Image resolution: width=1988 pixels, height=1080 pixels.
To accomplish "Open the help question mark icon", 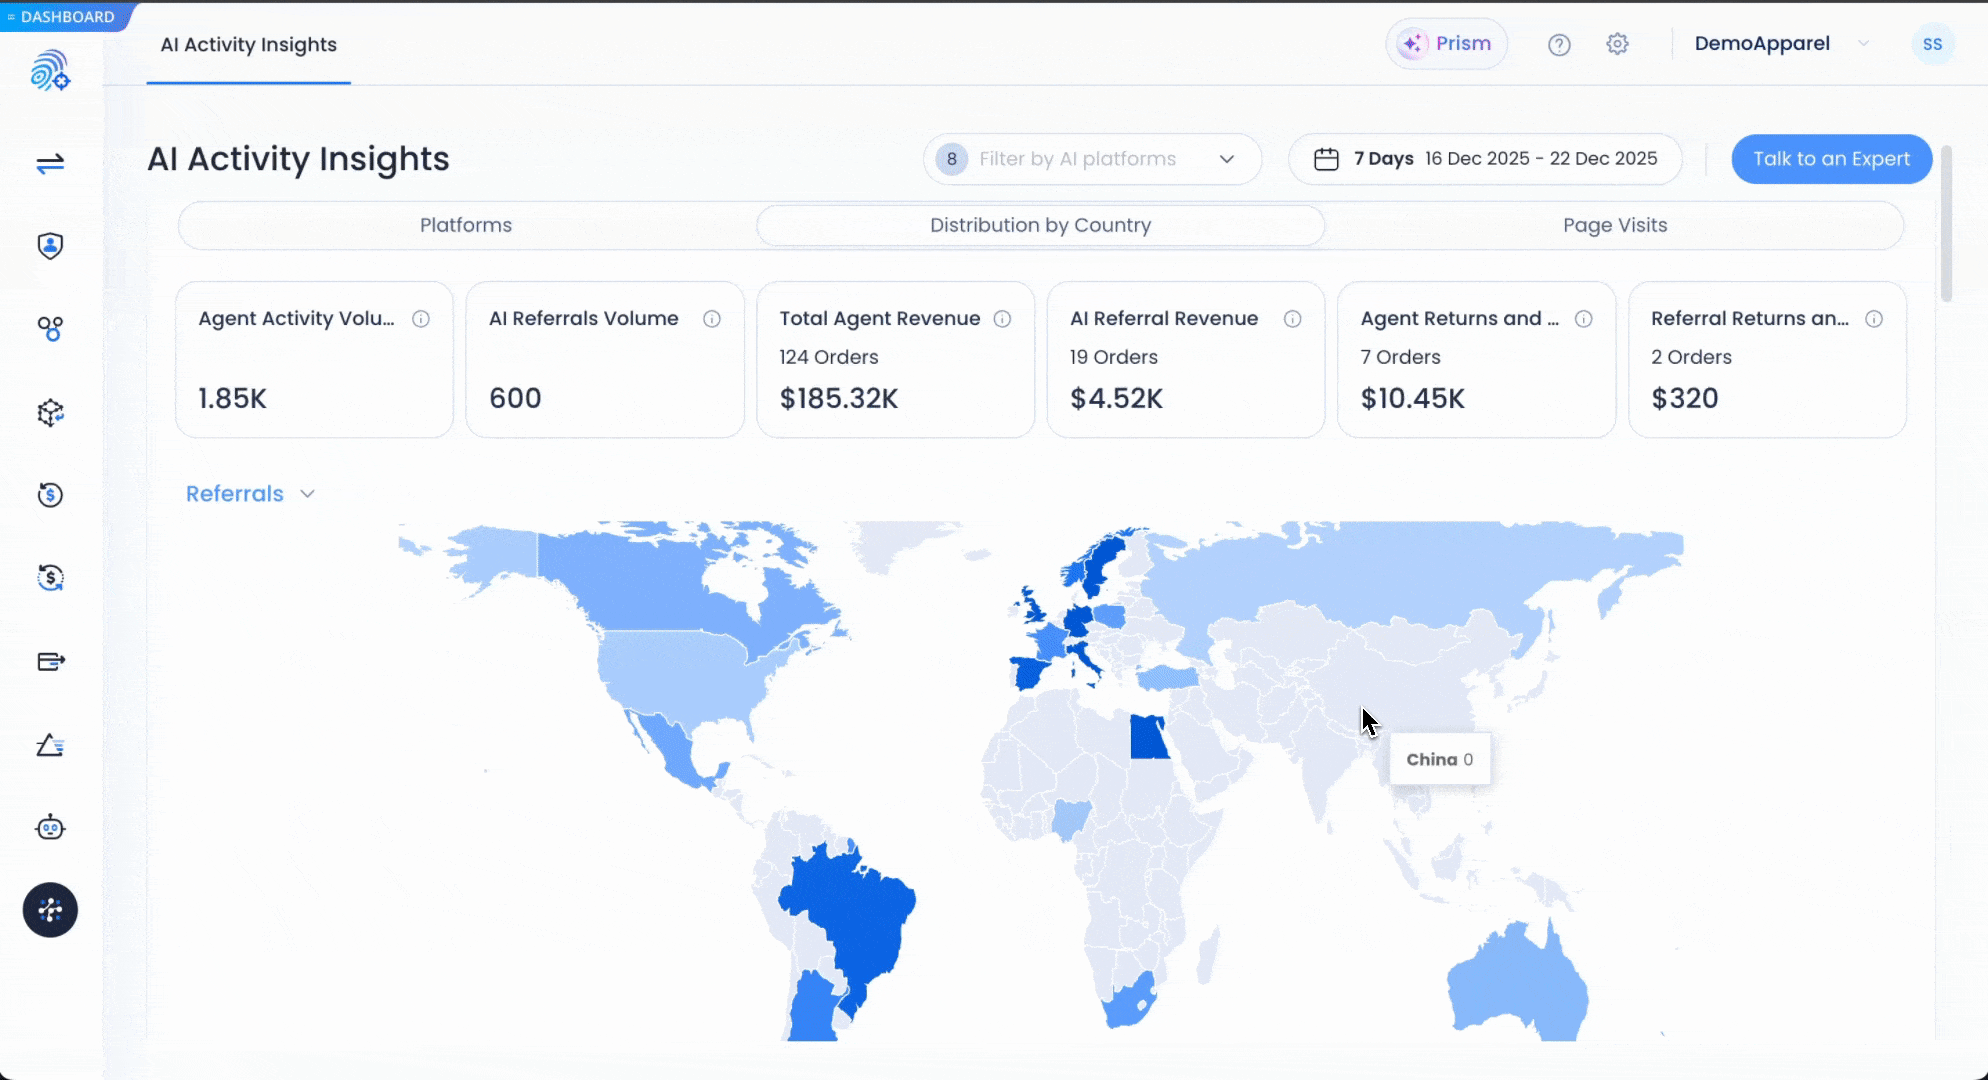I will (1559, 44).
